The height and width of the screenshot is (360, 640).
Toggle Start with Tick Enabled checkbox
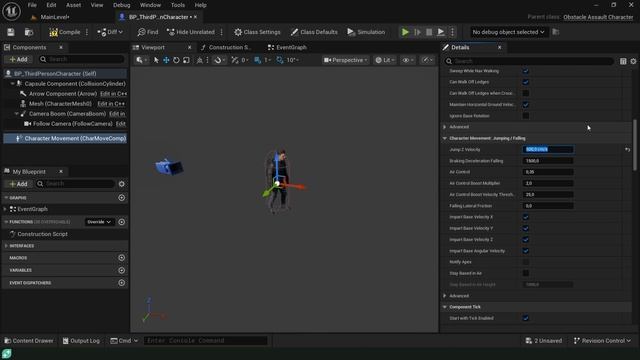tap(526, 318)
